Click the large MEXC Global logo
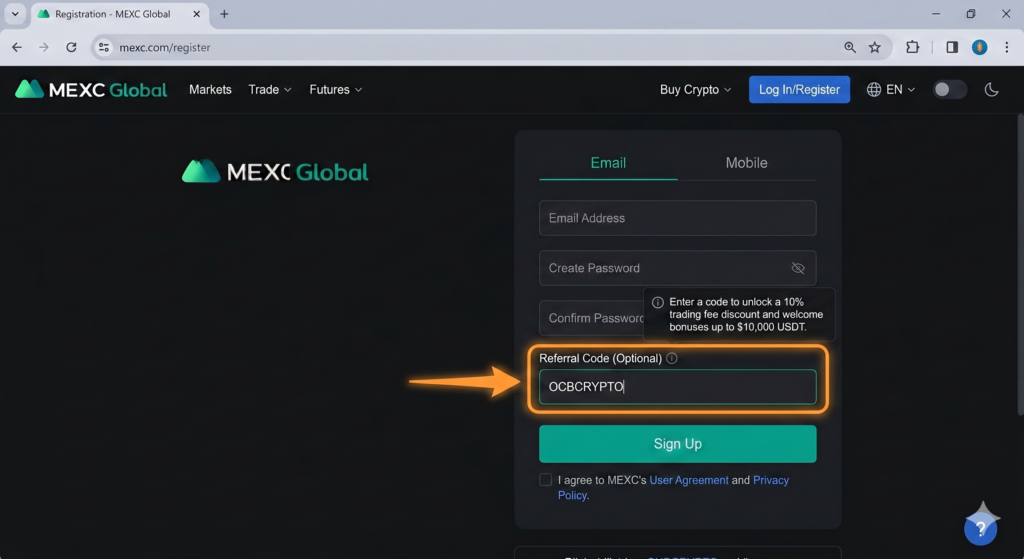This screenshot has width=1024, height=559. pos(275,172)
